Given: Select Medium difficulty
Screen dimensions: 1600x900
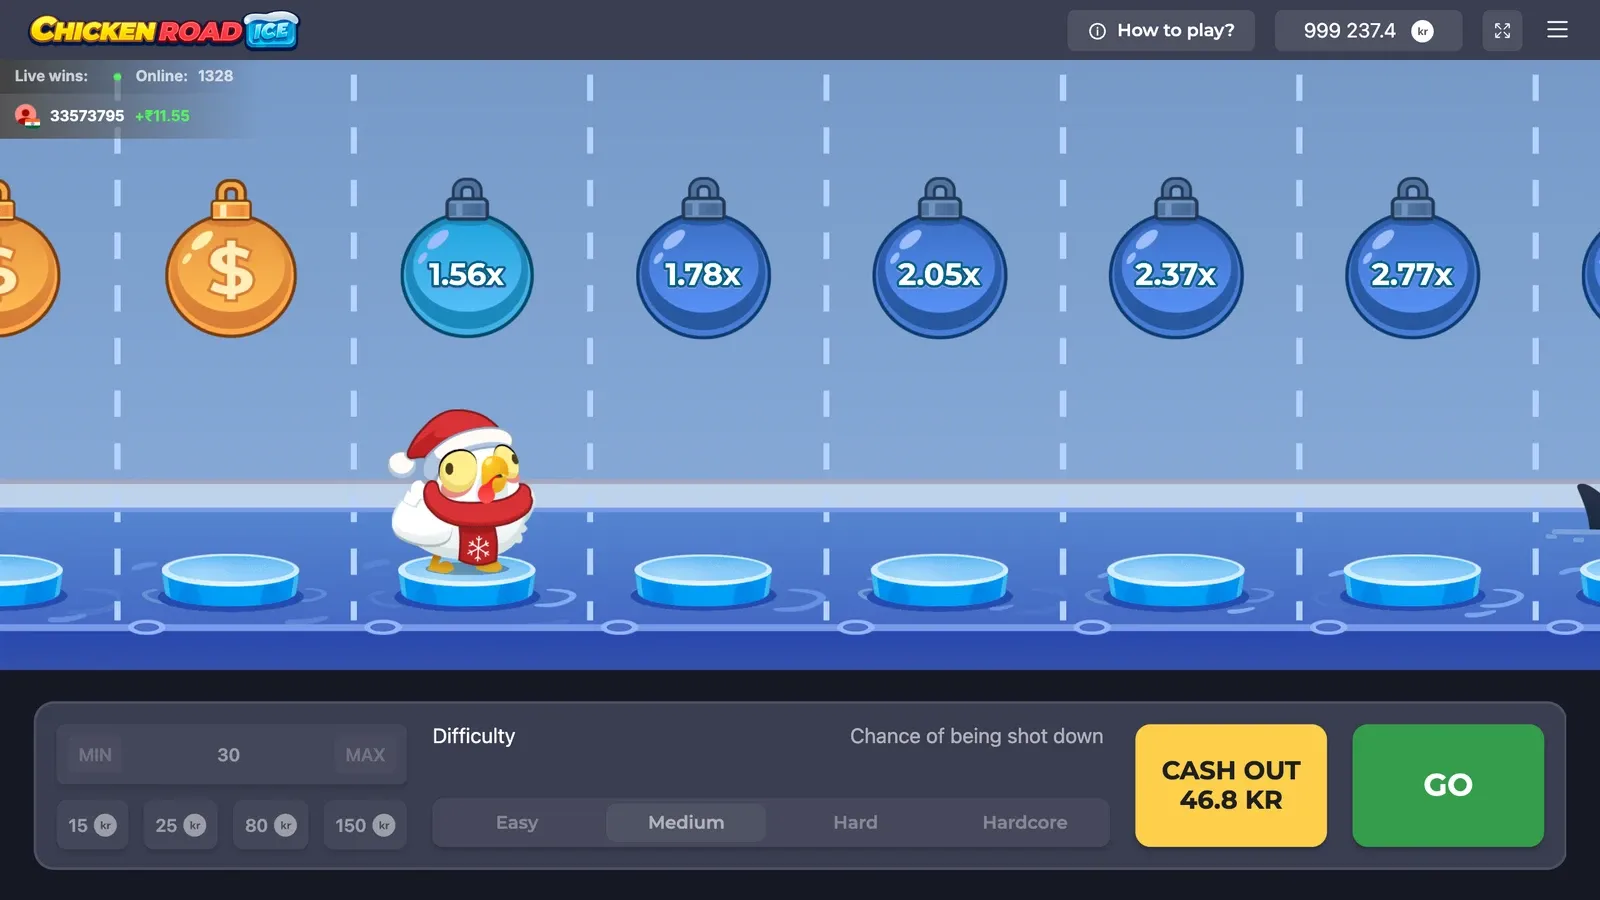Looking at the screenshot, I should coord(686,823).
